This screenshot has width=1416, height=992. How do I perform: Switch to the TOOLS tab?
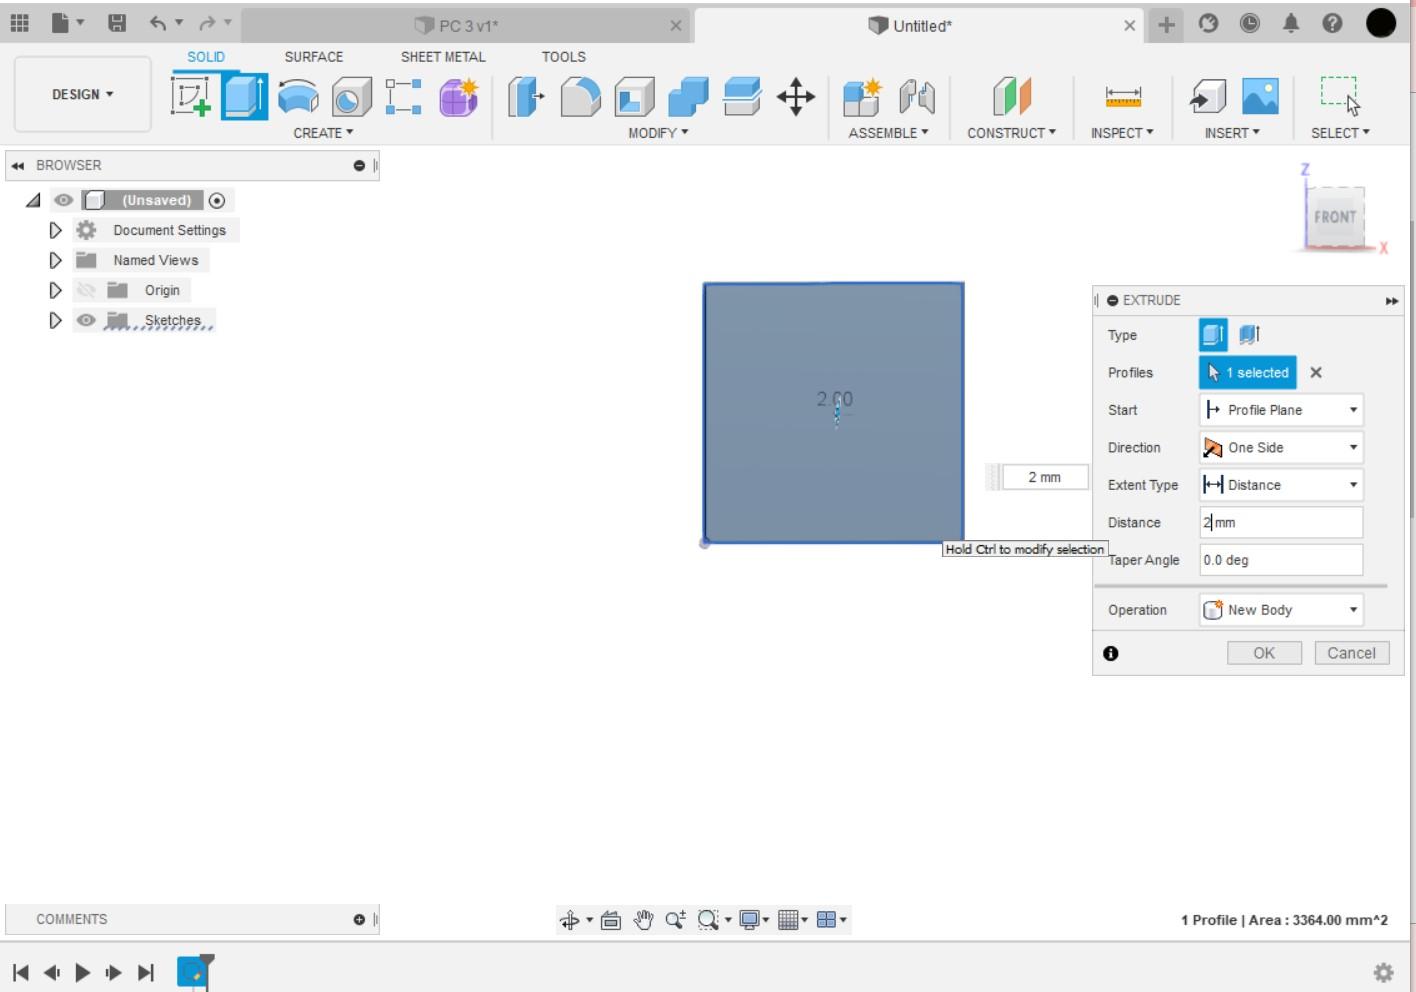pyautogui.click(x=564, y=57)
